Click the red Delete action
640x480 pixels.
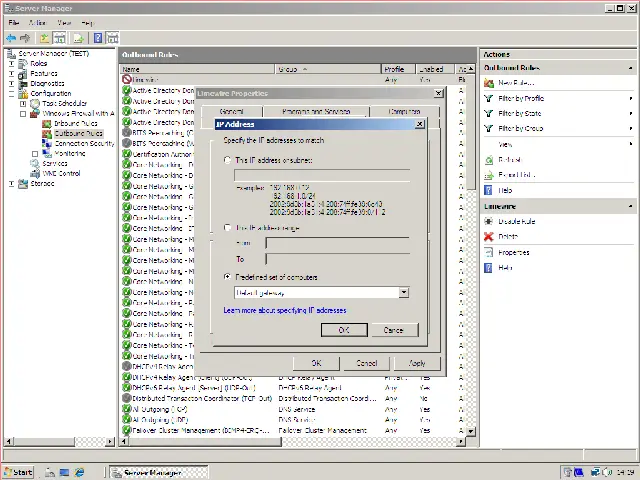[508, 236]
